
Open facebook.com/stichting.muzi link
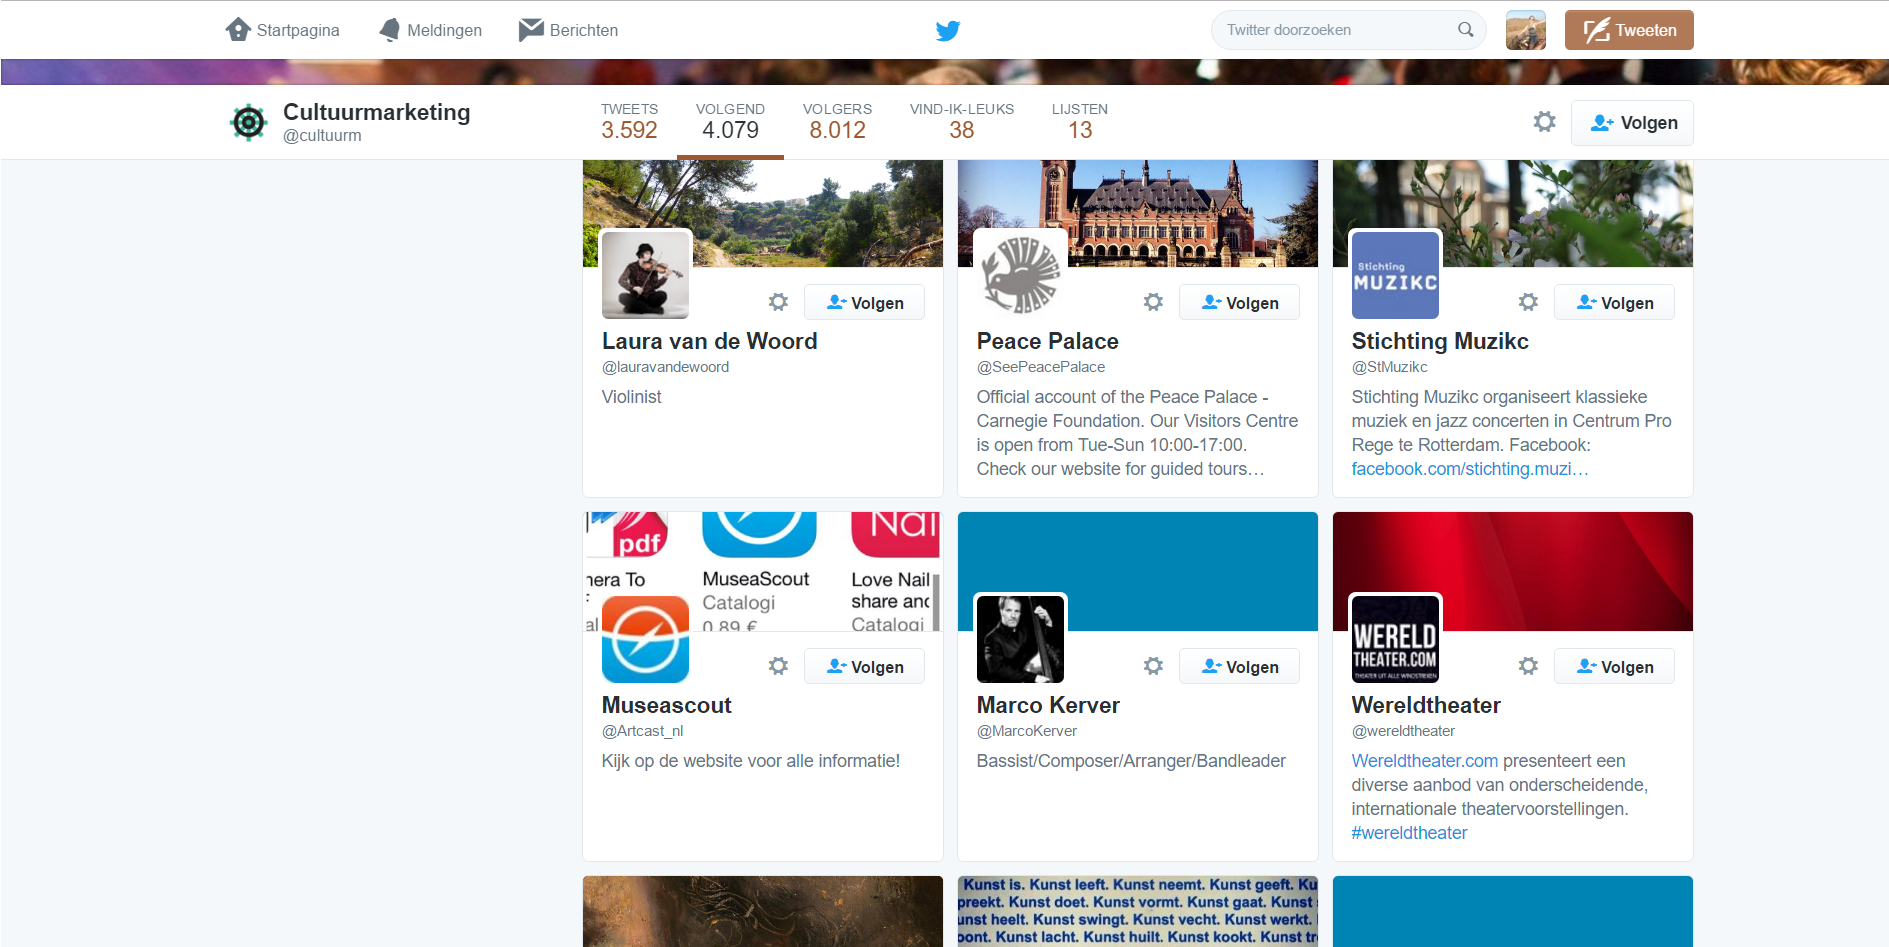click(x=1470, y=469)
